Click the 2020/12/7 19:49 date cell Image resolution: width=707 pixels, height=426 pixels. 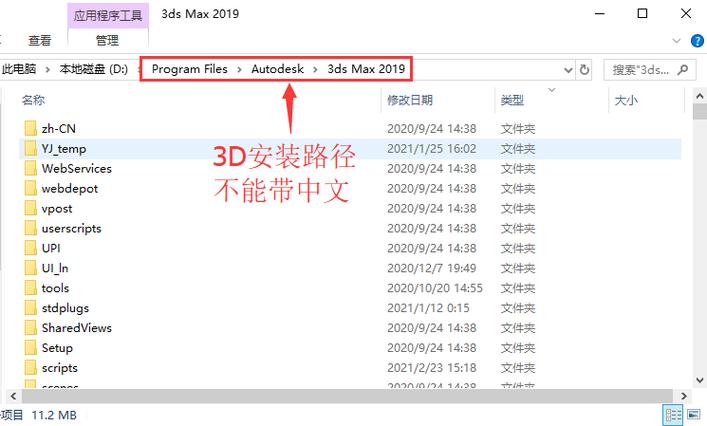[432, 268]
